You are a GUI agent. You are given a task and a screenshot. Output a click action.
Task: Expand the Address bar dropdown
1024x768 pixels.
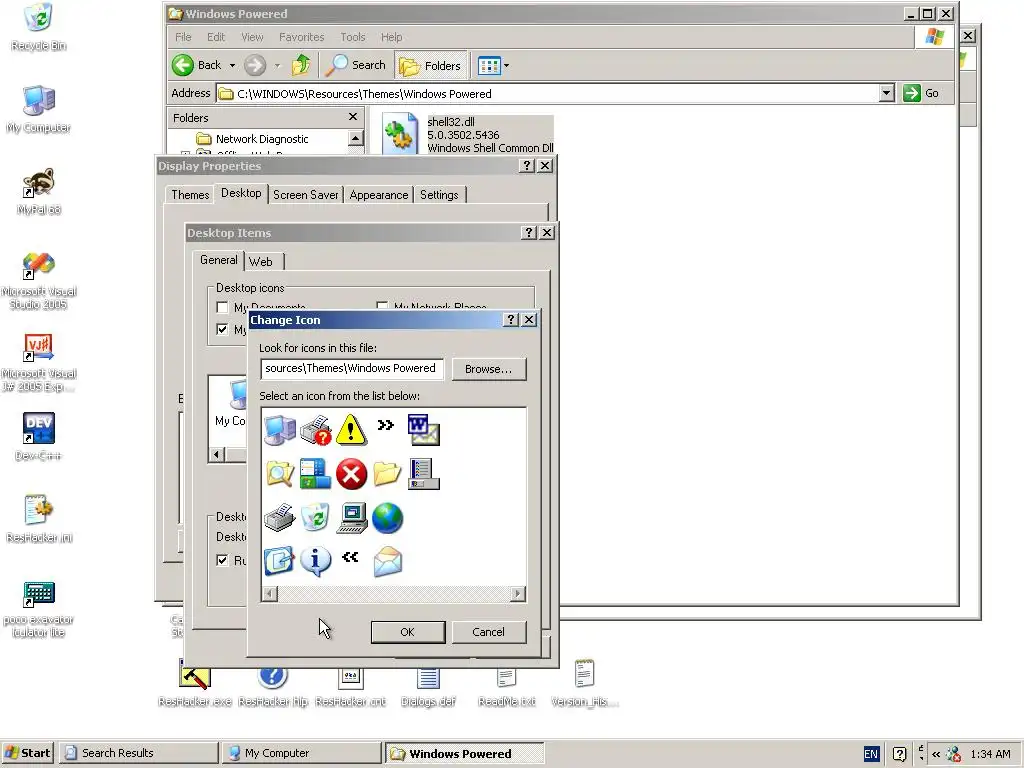886,93
